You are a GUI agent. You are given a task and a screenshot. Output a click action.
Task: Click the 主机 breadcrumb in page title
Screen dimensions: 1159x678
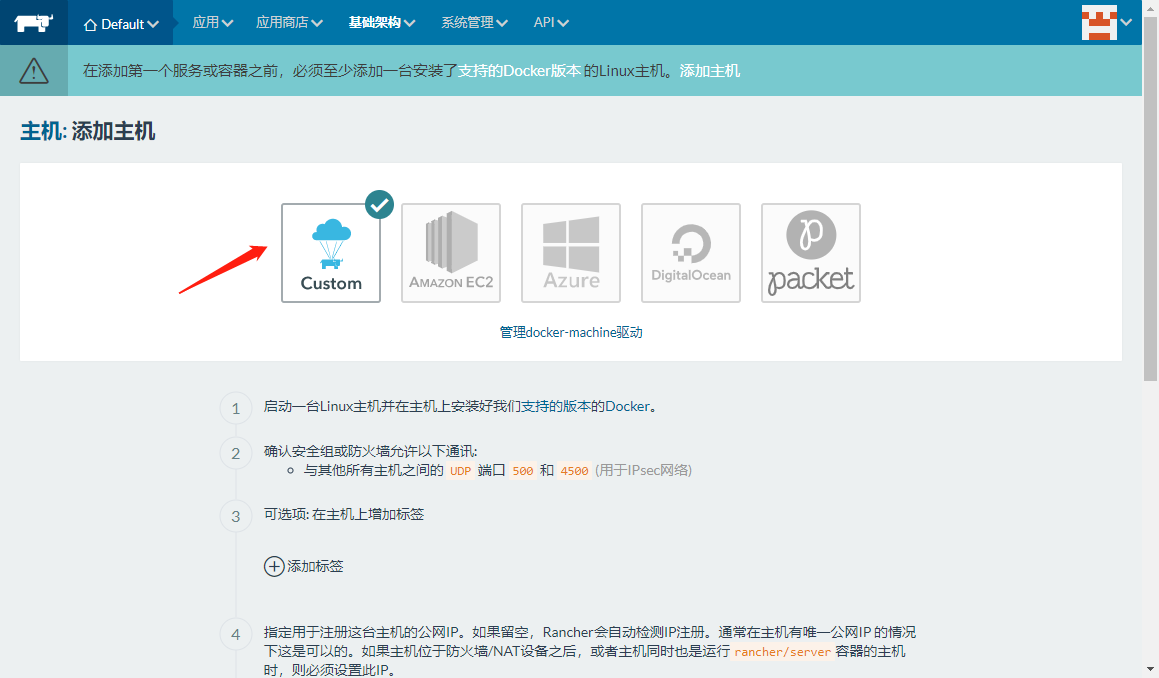click(41, 132)
